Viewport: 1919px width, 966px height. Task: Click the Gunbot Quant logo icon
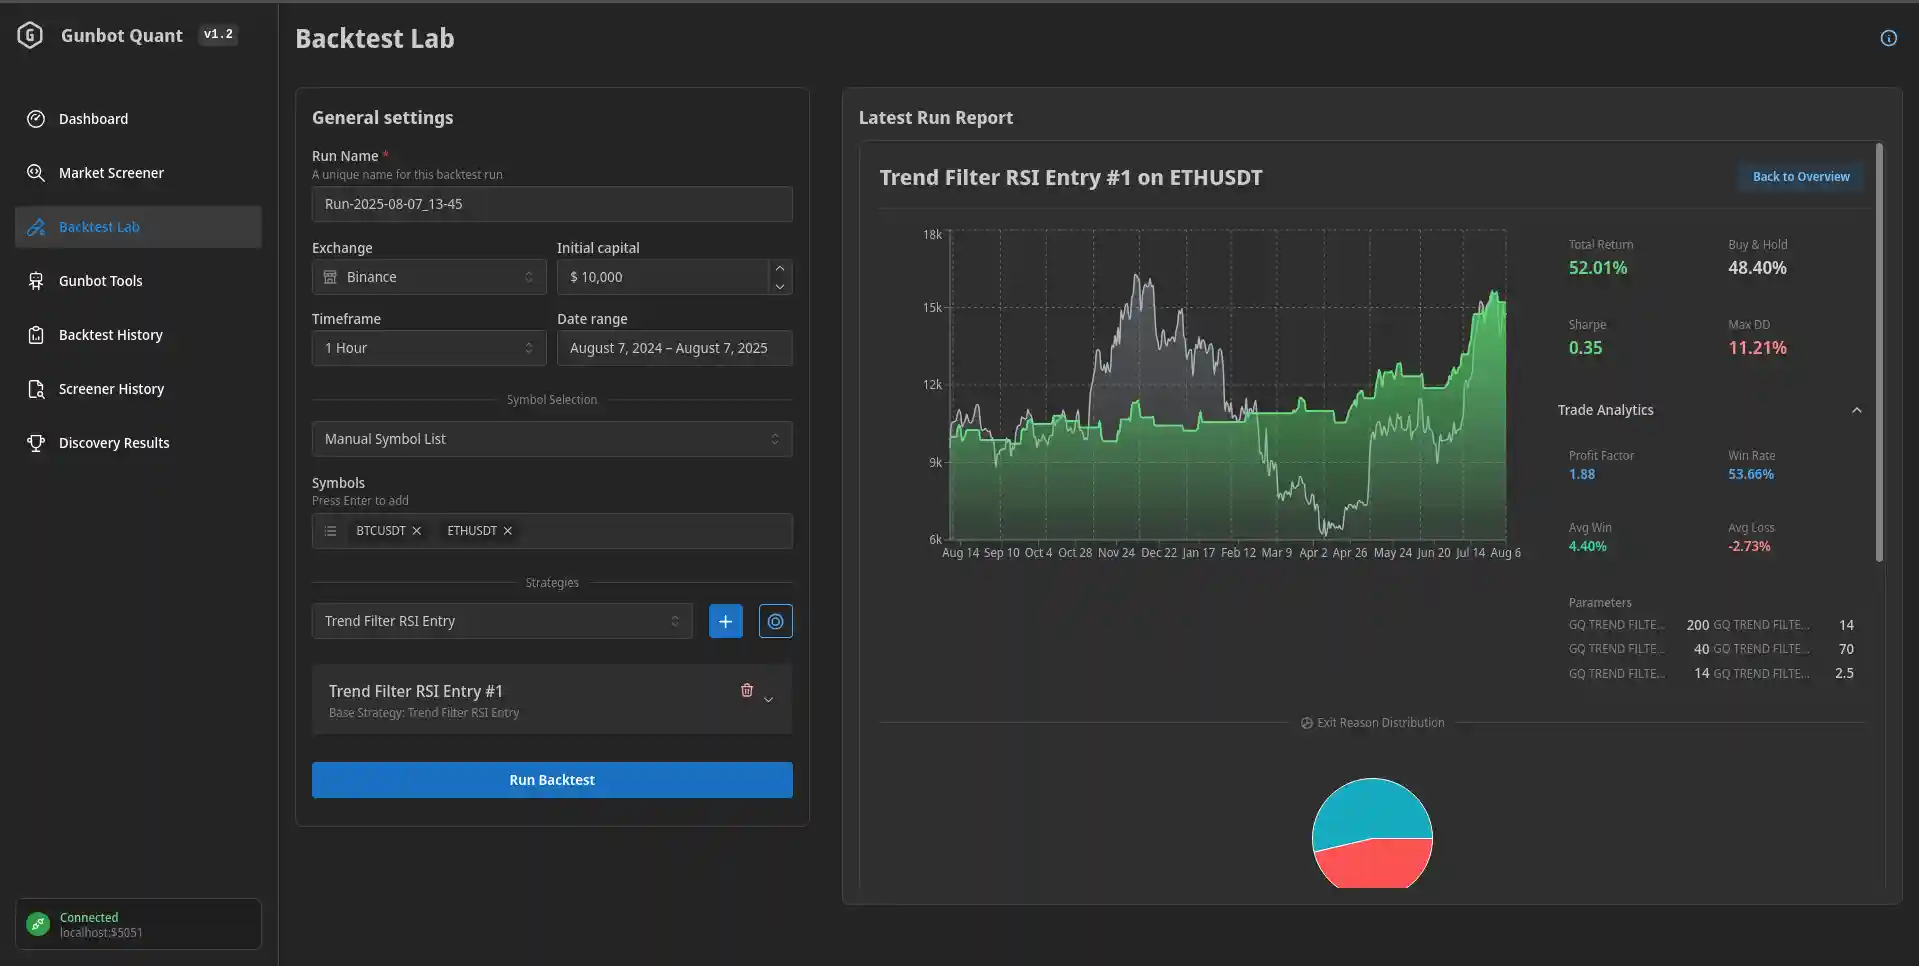(30, 36)
